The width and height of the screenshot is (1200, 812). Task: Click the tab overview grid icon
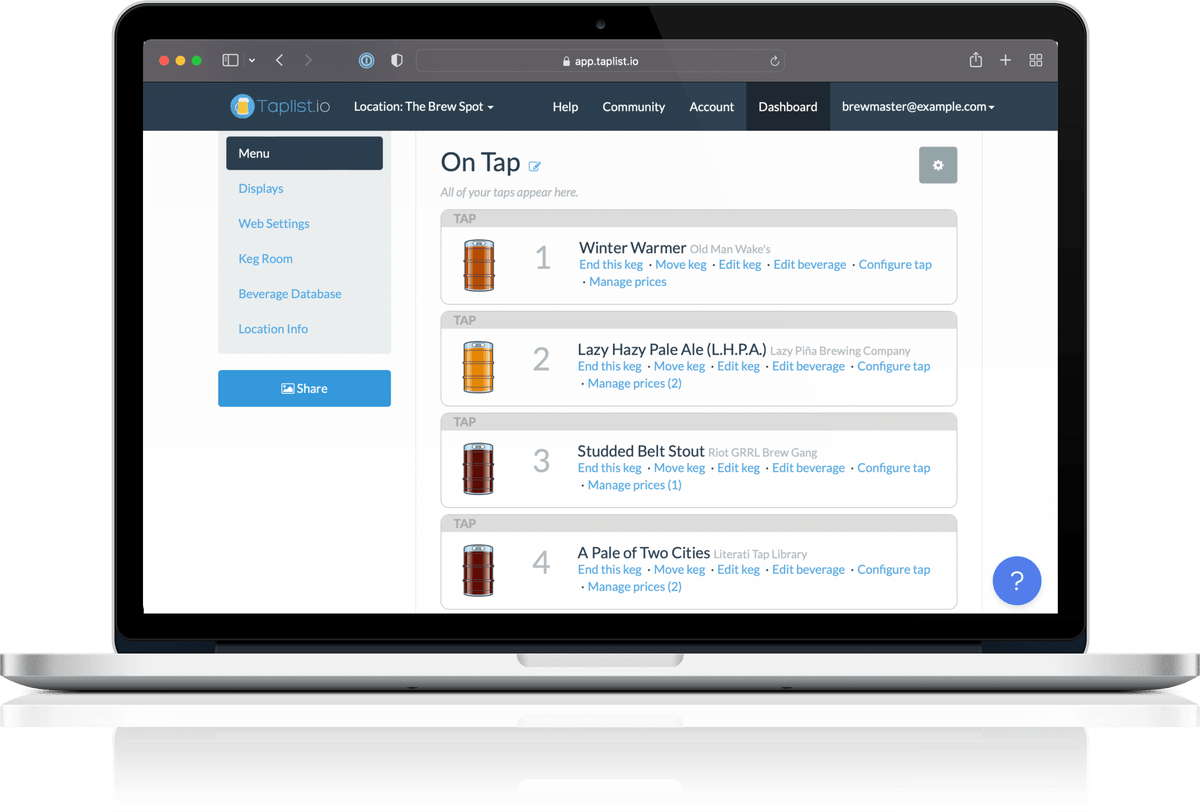1035,60
